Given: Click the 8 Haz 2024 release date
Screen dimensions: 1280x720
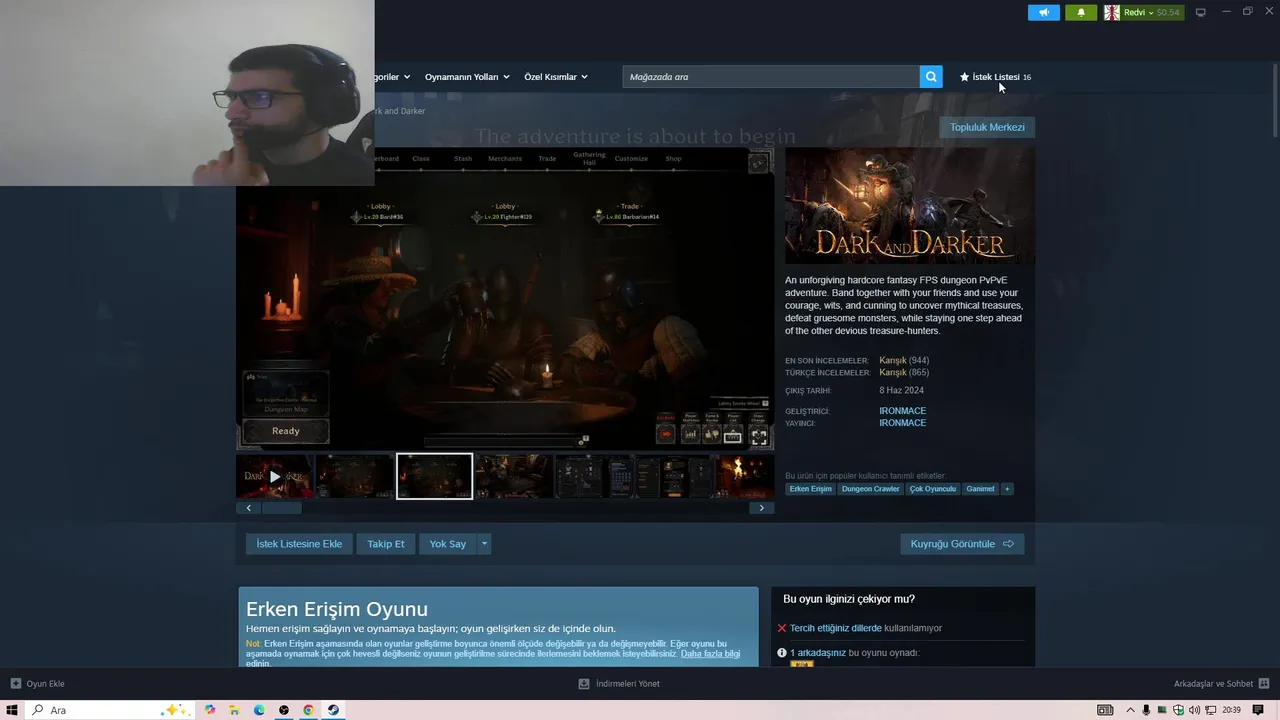Looking at the screenshot, I should pyautogui.click(x=901, y=391).
